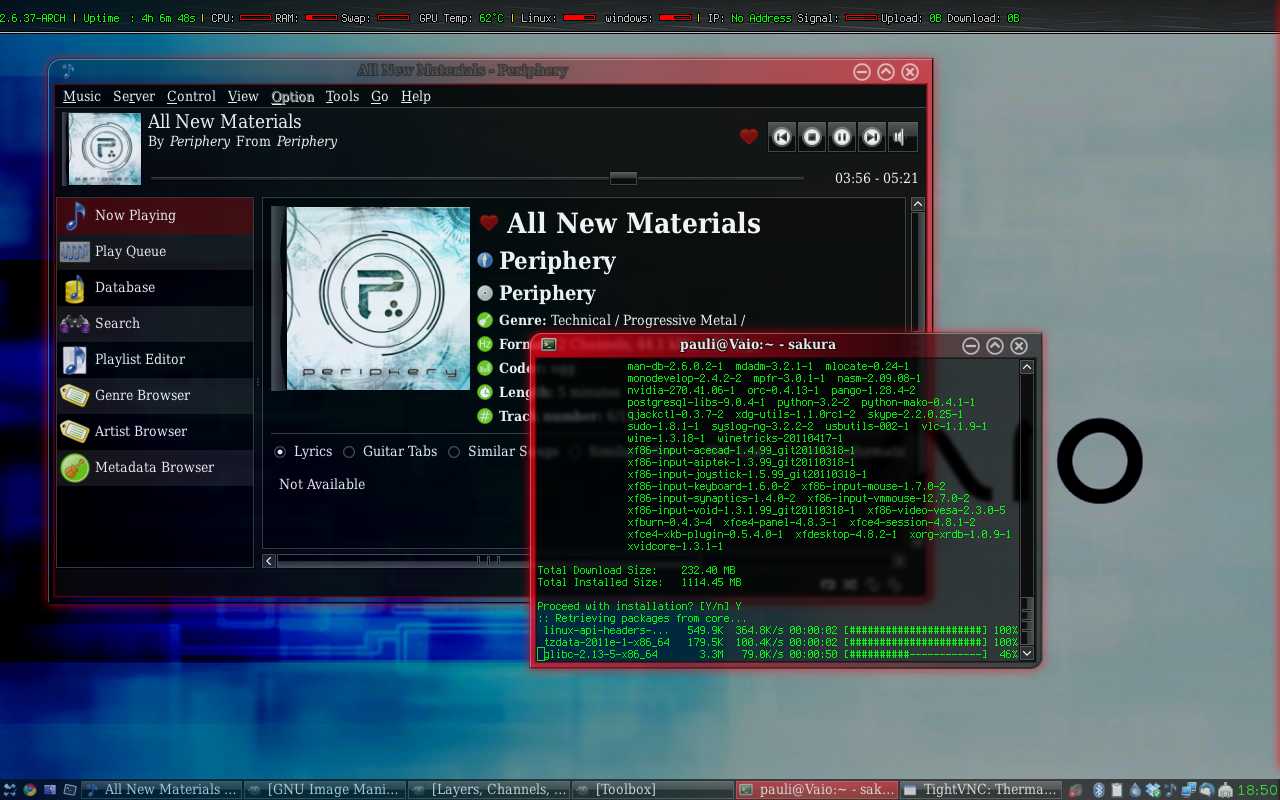Viewport: 1280px width, 800px height.
Task: Shade the sakura terminal window
Action: coord(995,345)
